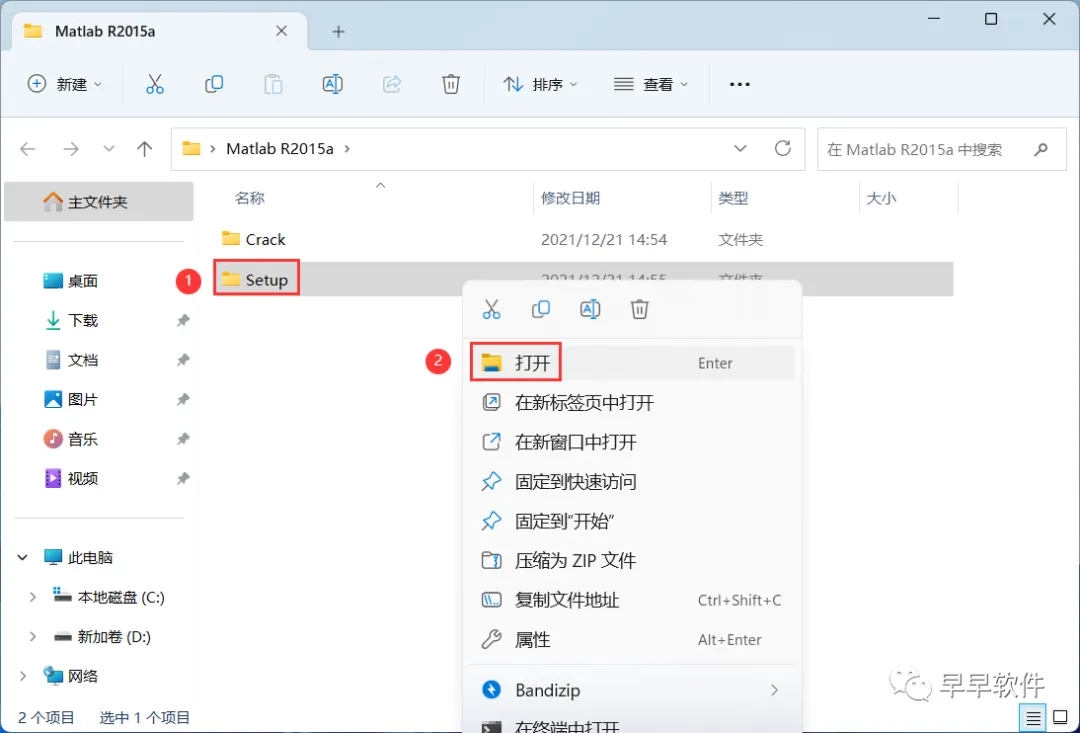
Task: Select 压缩为 ZIP 文件 menu entry
Action: click(x=632, y=560)
